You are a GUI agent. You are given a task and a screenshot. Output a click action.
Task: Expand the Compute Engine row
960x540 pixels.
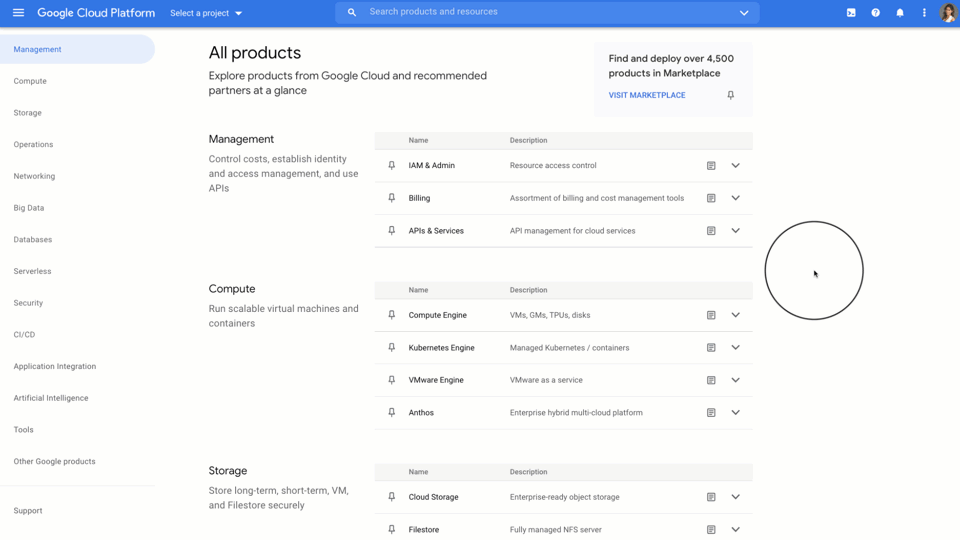pos(735,315)
